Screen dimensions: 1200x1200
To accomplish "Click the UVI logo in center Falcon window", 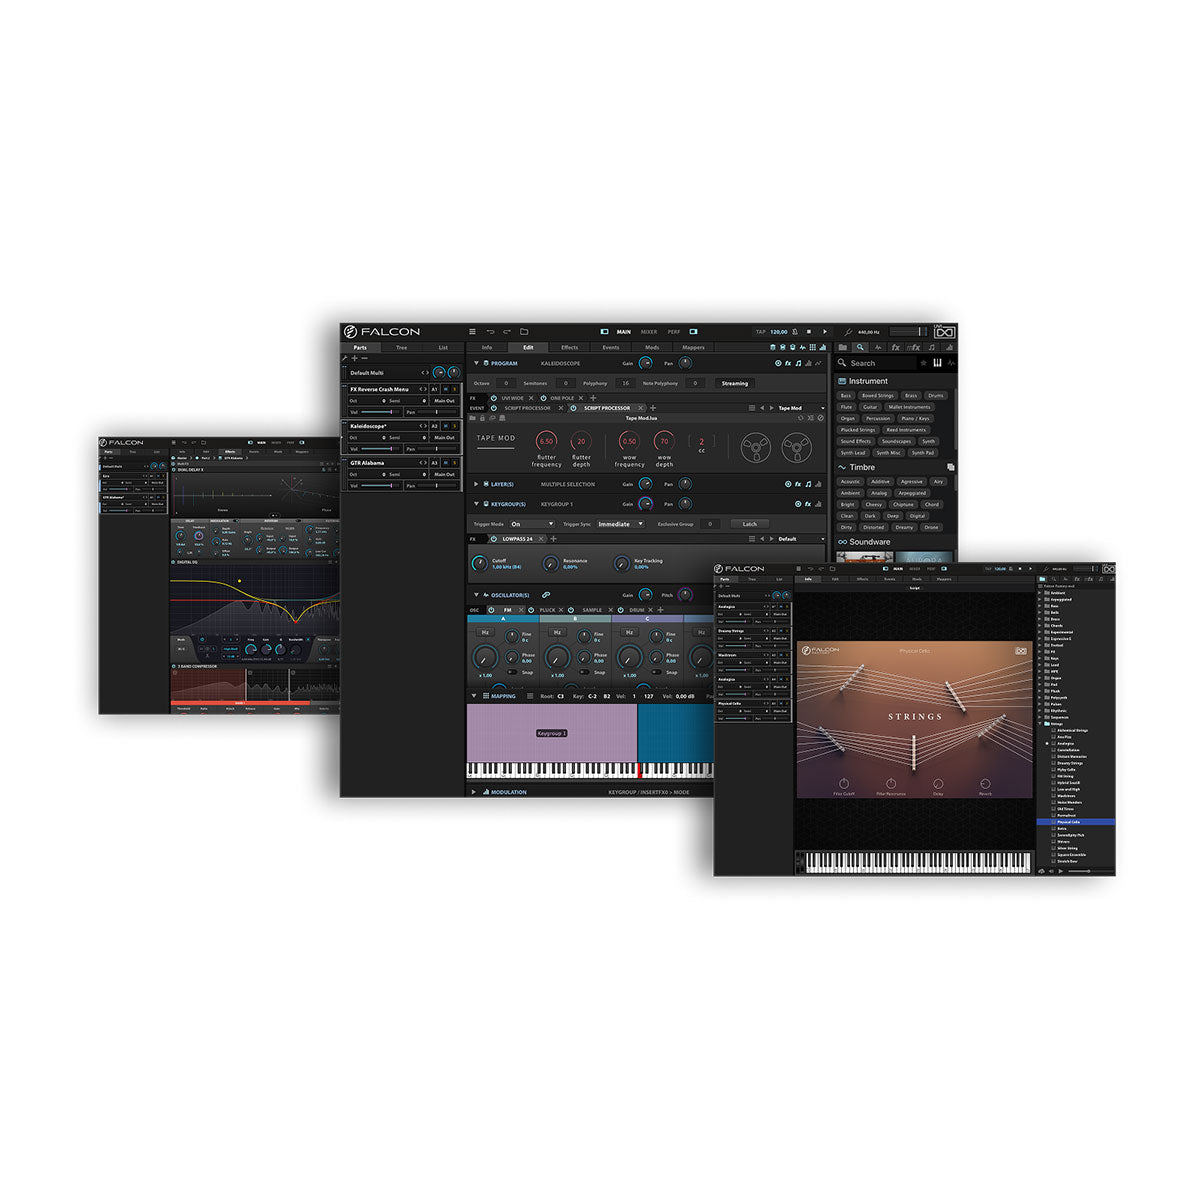I will pyautogui.click(x=945, y=332).
